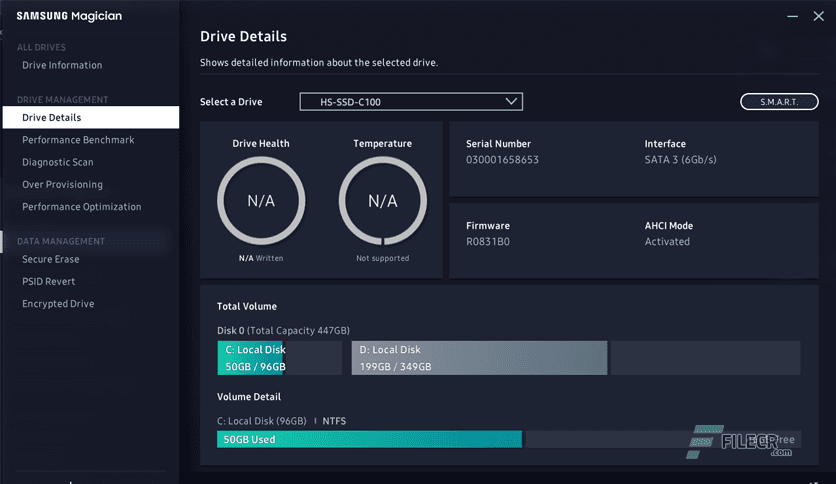The image size is (836, 484).
Task: Close the Samsung Magician window
Action: point(818,17)
